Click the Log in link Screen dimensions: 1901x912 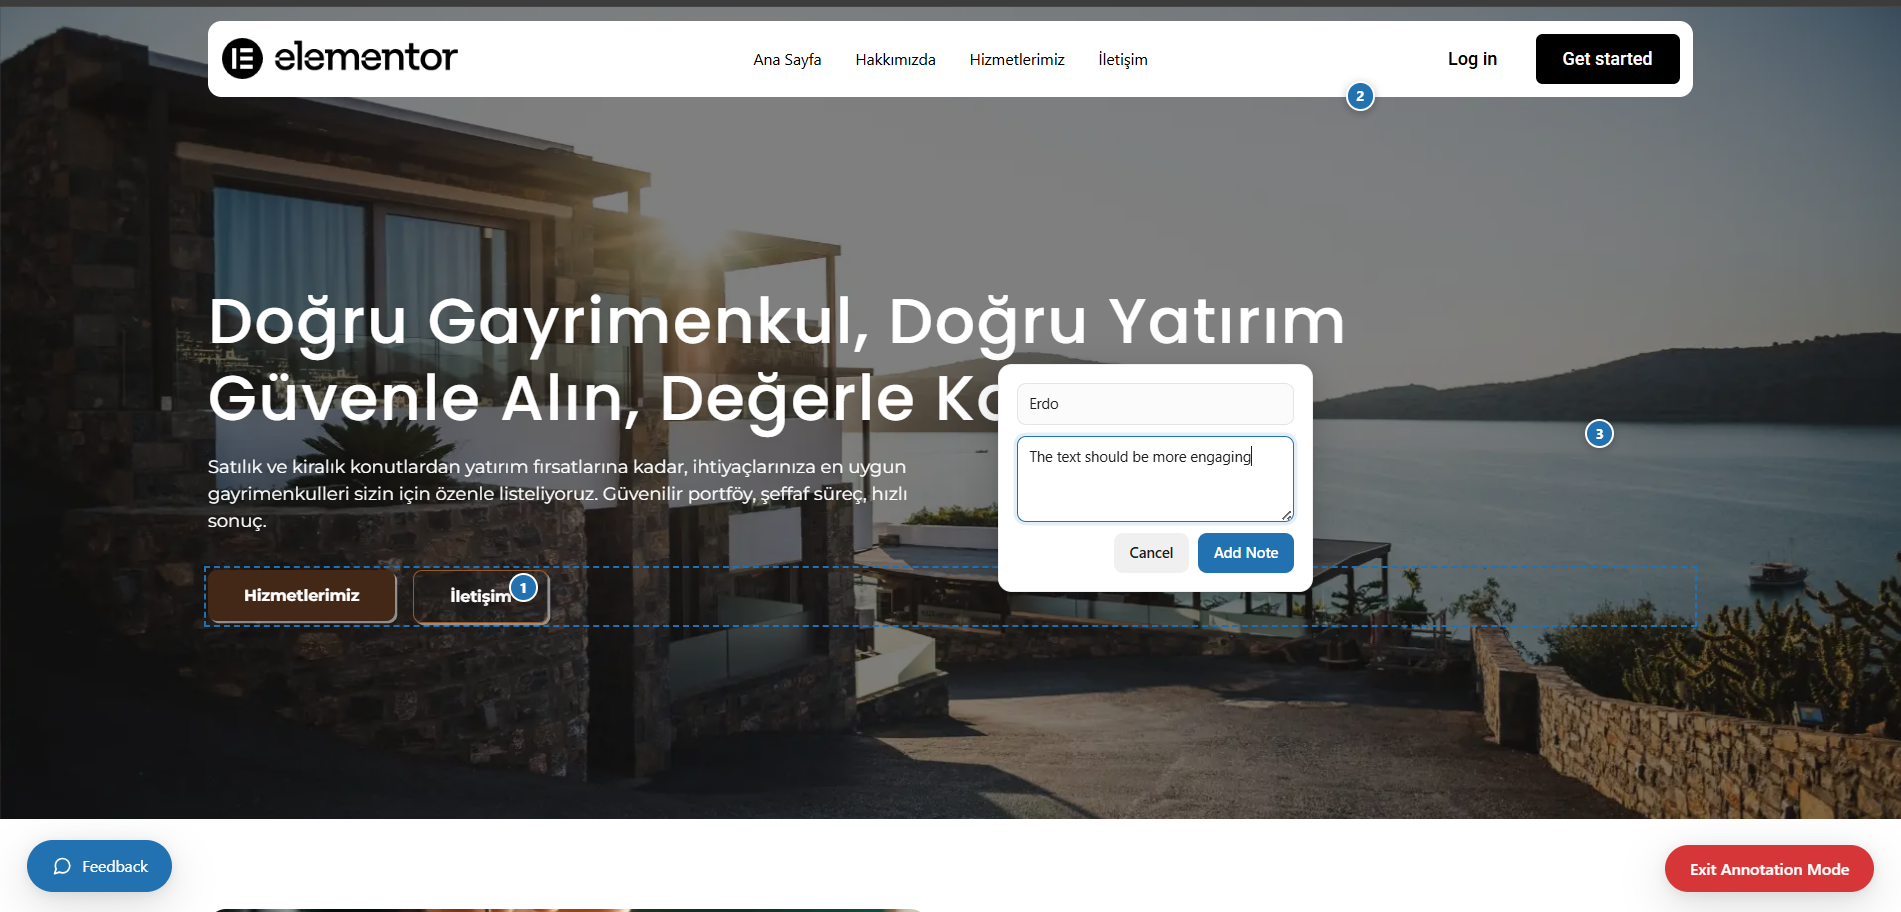[1472, 59]
